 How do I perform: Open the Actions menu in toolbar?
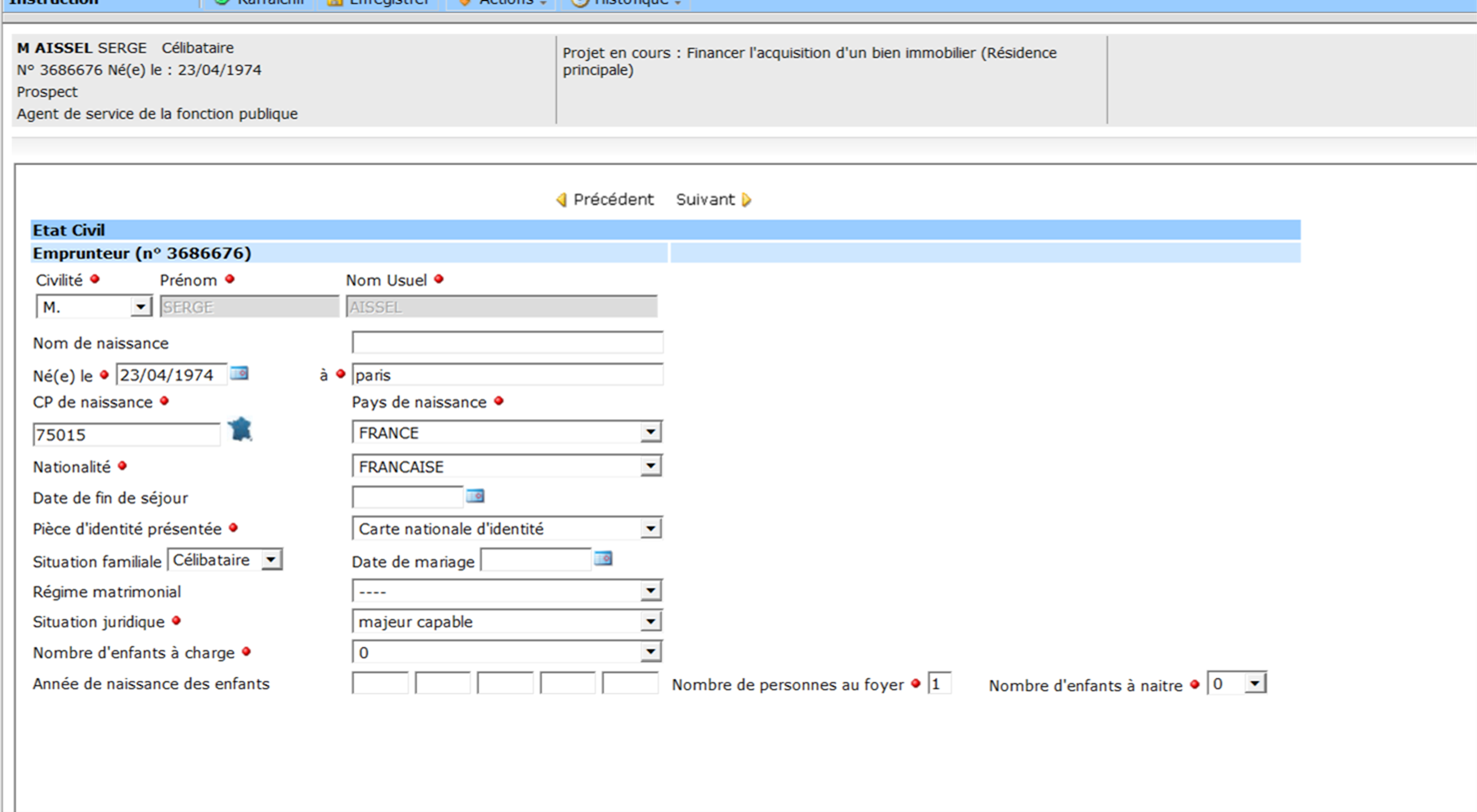(x=501, y=2)
